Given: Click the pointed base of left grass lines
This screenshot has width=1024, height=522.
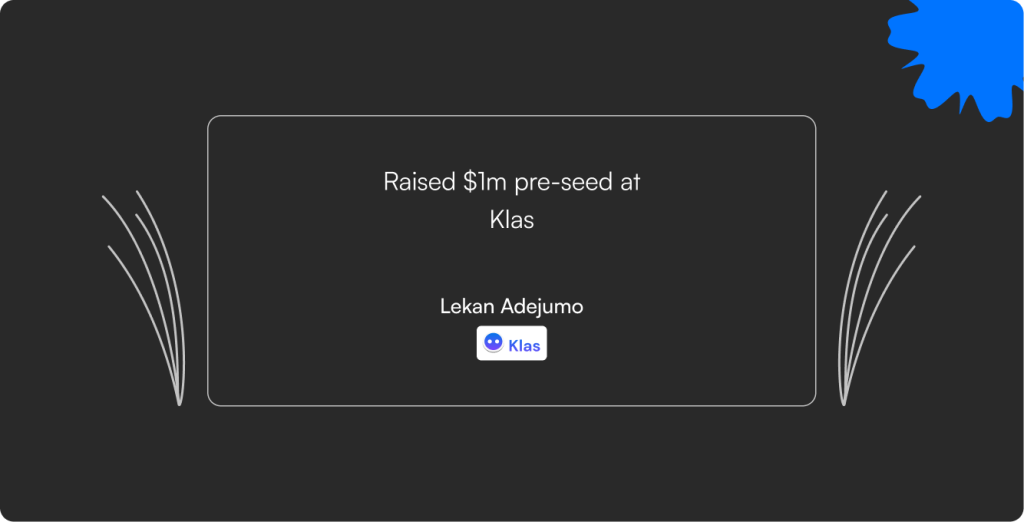Looking at the screenshot, I should [x=180, y=399].
